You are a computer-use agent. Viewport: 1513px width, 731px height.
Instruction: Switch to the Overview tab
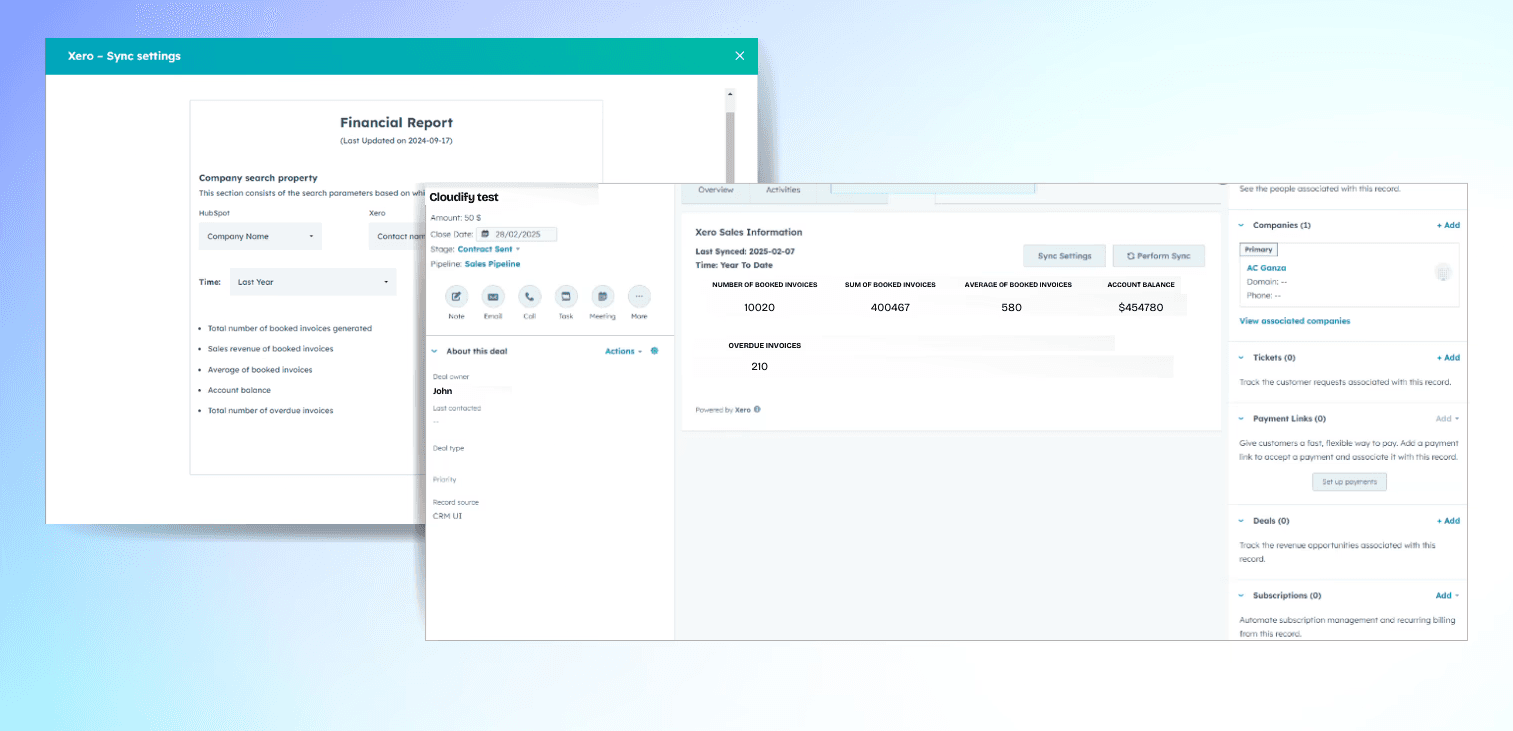point(716,190)
